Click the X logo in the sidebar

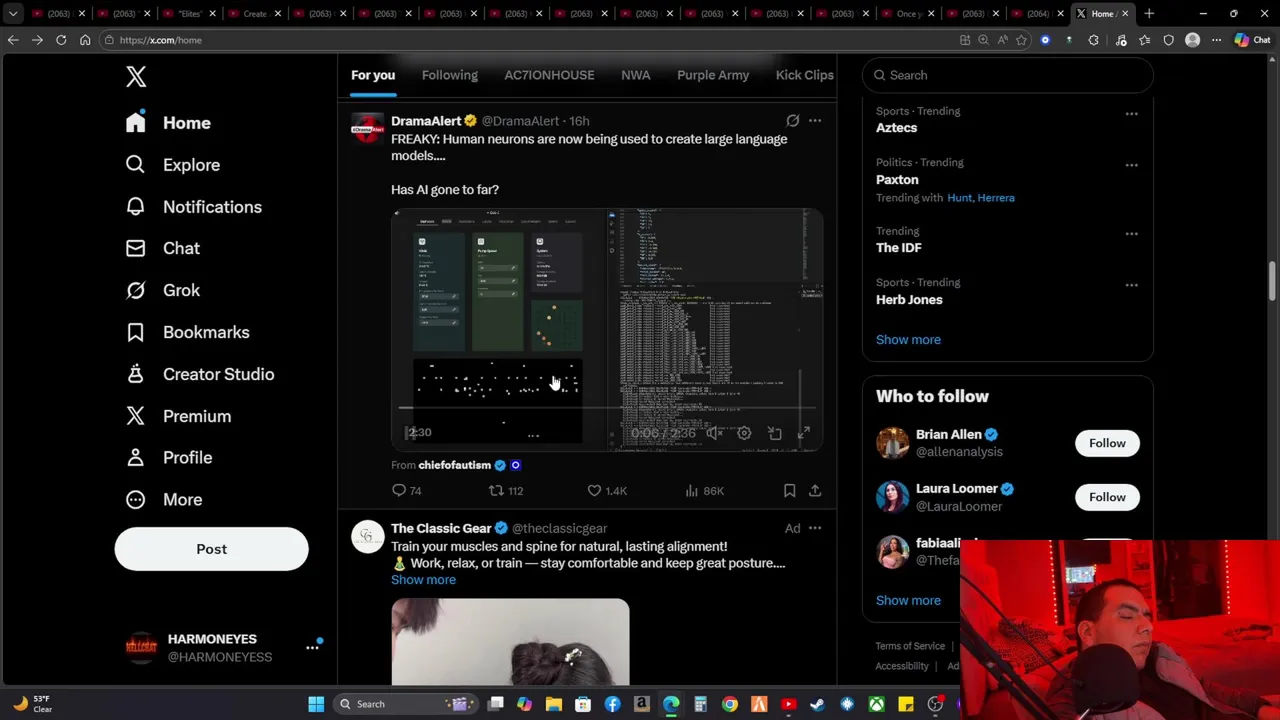[136, 76]
